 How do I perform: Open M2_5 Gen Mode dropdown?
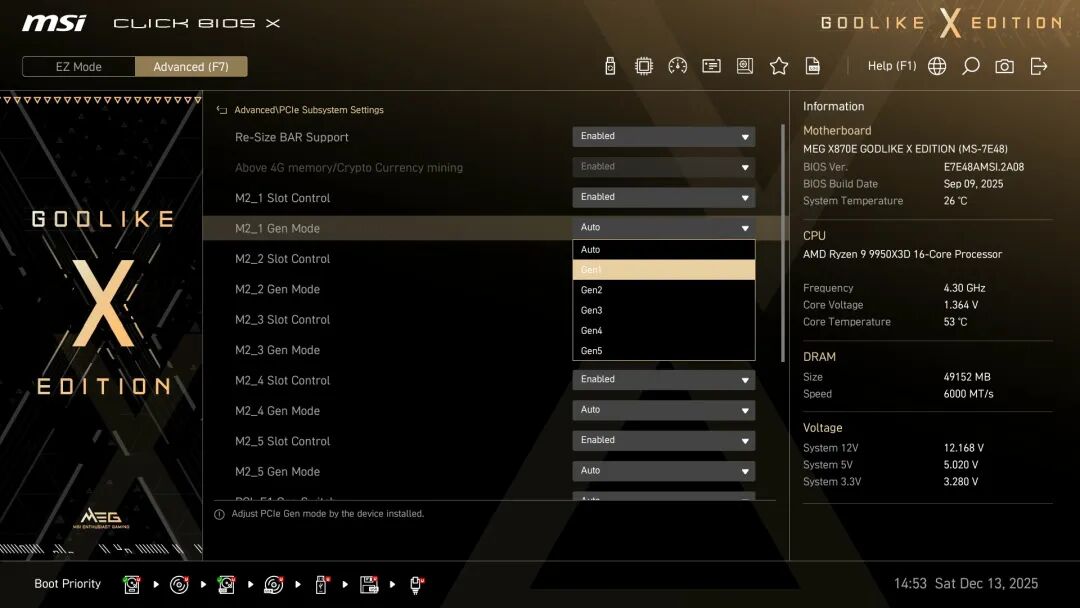663,470
